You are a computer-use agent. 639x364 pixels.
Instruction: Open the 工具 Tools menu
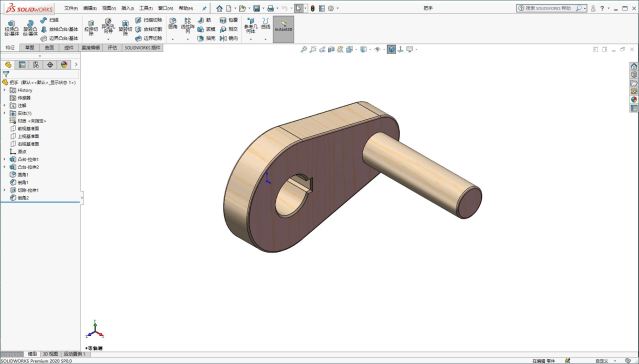tap(146, 8)
